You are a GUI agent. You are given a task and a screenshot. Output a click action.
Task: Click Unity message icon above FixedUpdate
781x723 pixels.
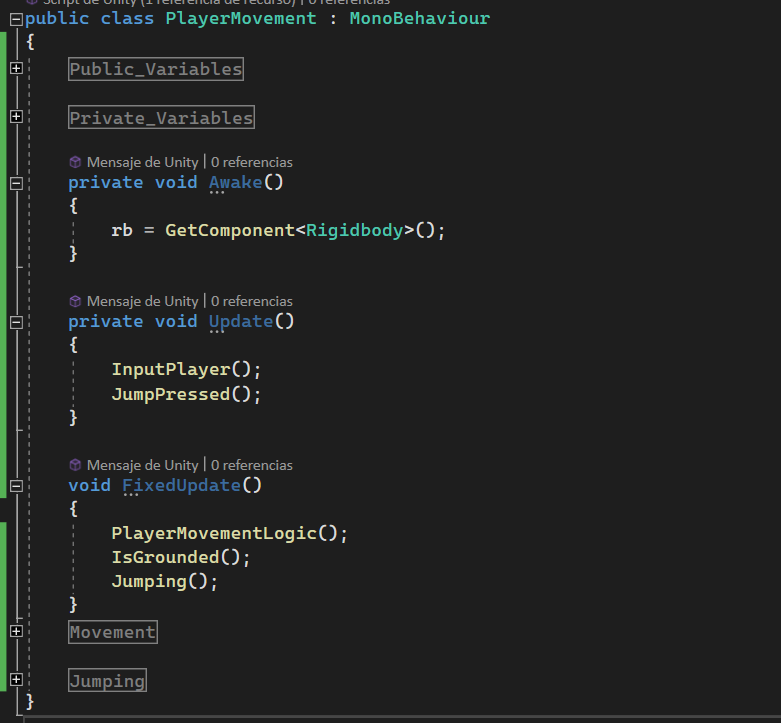click(75, 465)
